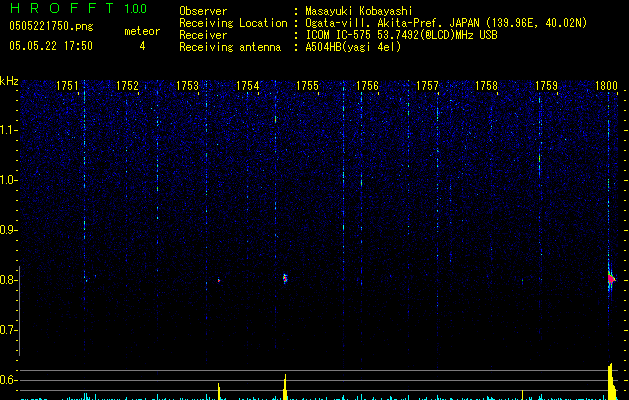
Task: Click the 1800 time marker
Action: click(x=606, y=86)
